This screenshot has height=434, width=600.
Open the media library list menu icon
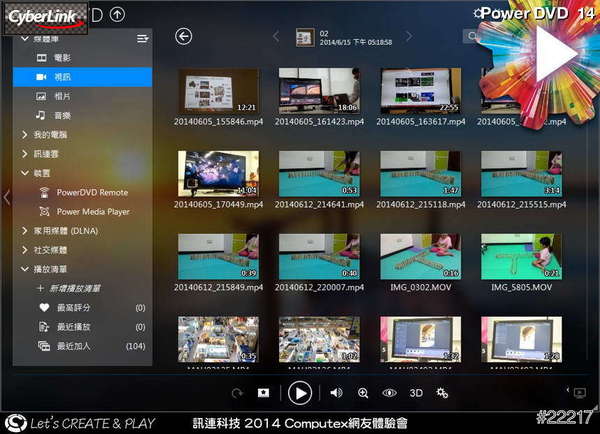(142, 38)
